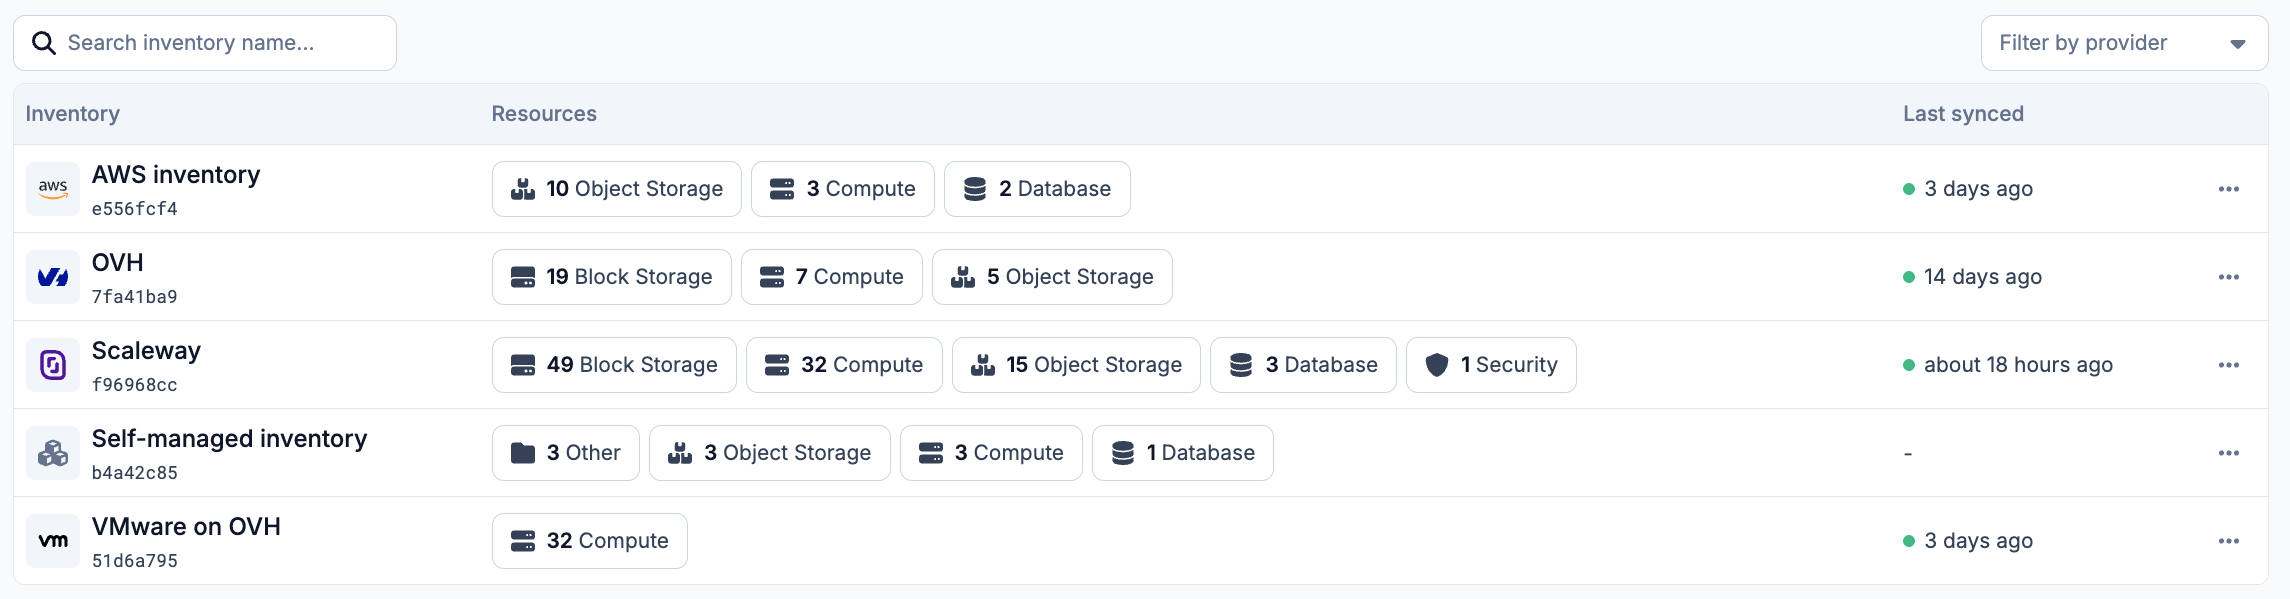Click inventory ID e556fcf4
The height and width of the screenshot is (599, 2290).
pyautogui.click(x=135, y=209)
